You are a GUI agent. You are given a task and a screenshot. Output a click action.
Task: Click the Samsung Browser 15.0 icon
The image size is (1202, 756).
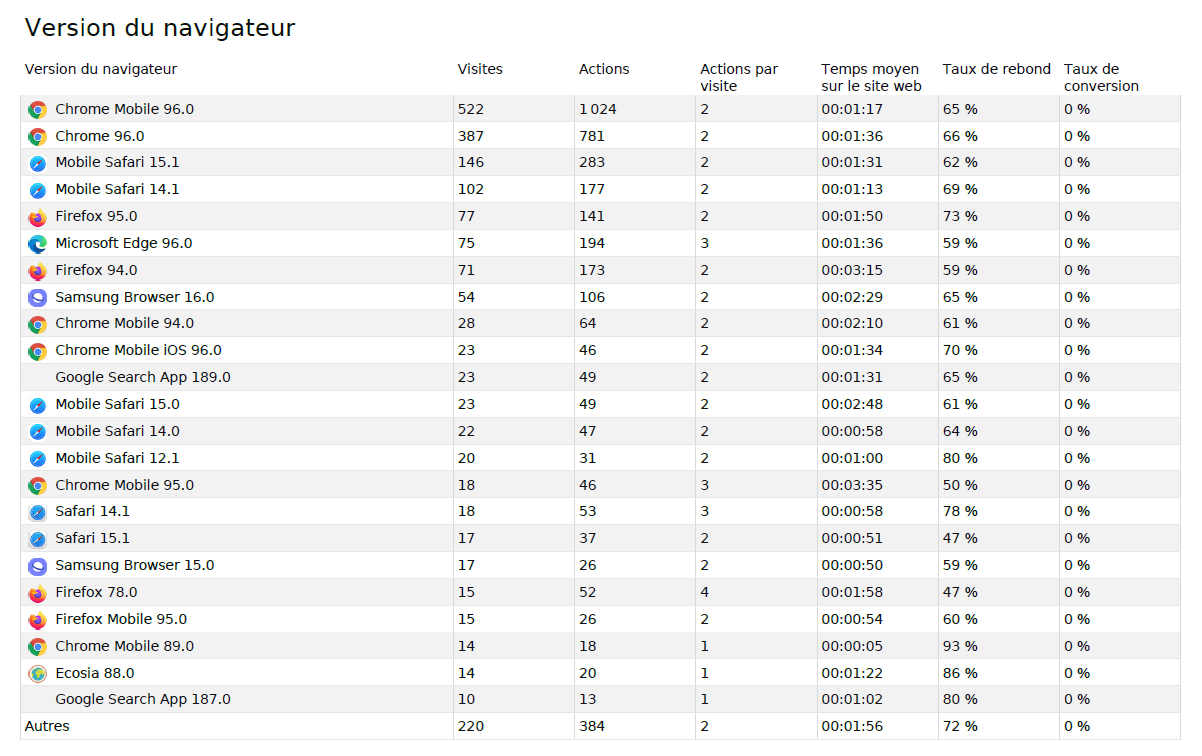(x=38, y=566)
